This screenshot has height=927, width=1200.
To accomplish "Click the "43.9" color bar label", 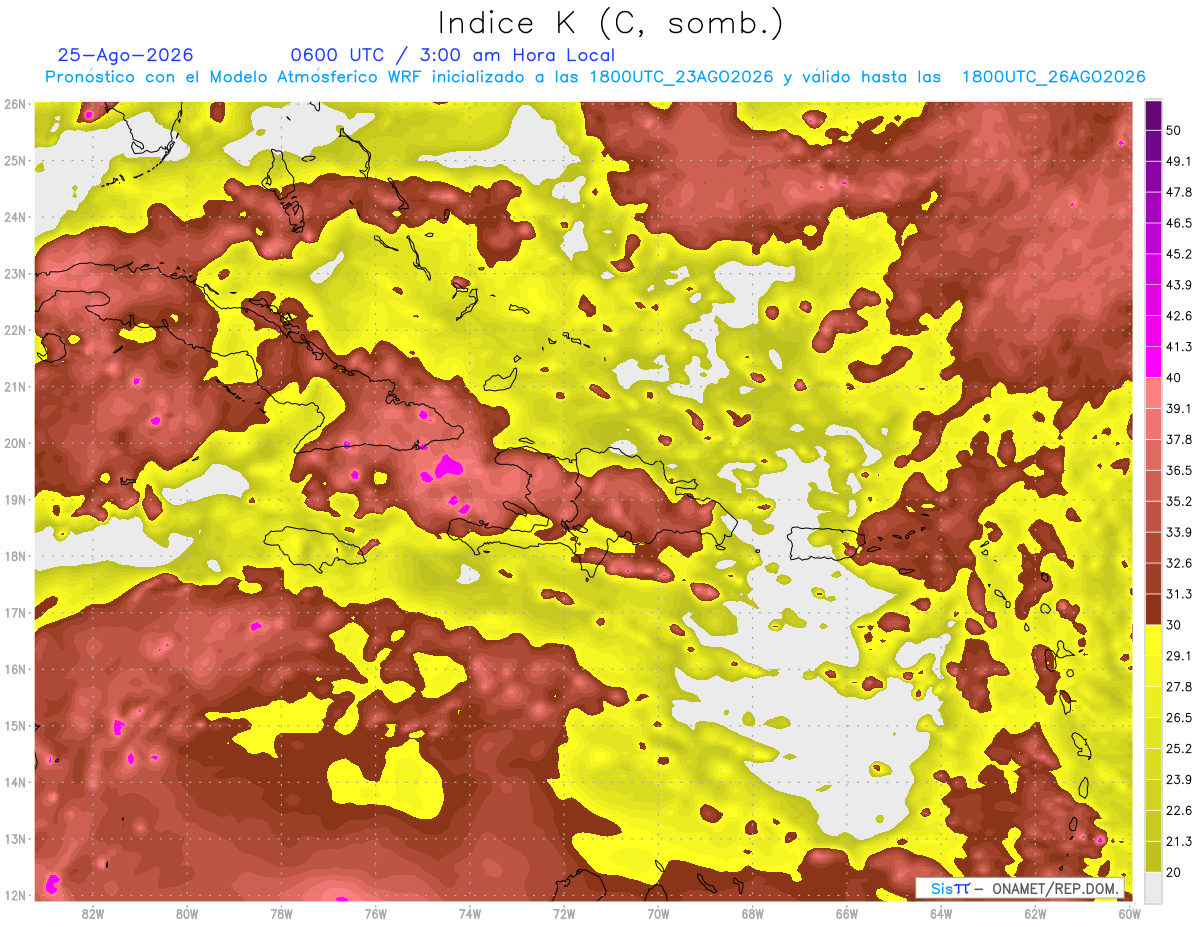I will pyautogui.click(x=1179, y=285).
